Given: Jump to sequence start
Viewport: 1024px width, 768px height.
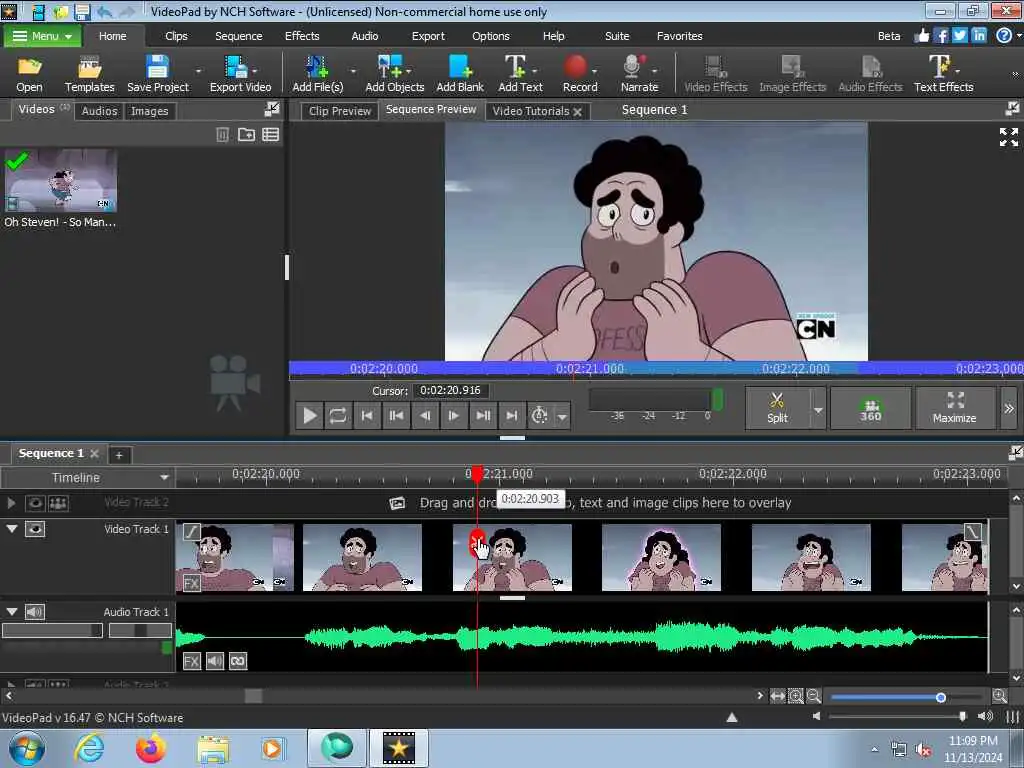Looking at the screenshot, I should tap(367, 415).
